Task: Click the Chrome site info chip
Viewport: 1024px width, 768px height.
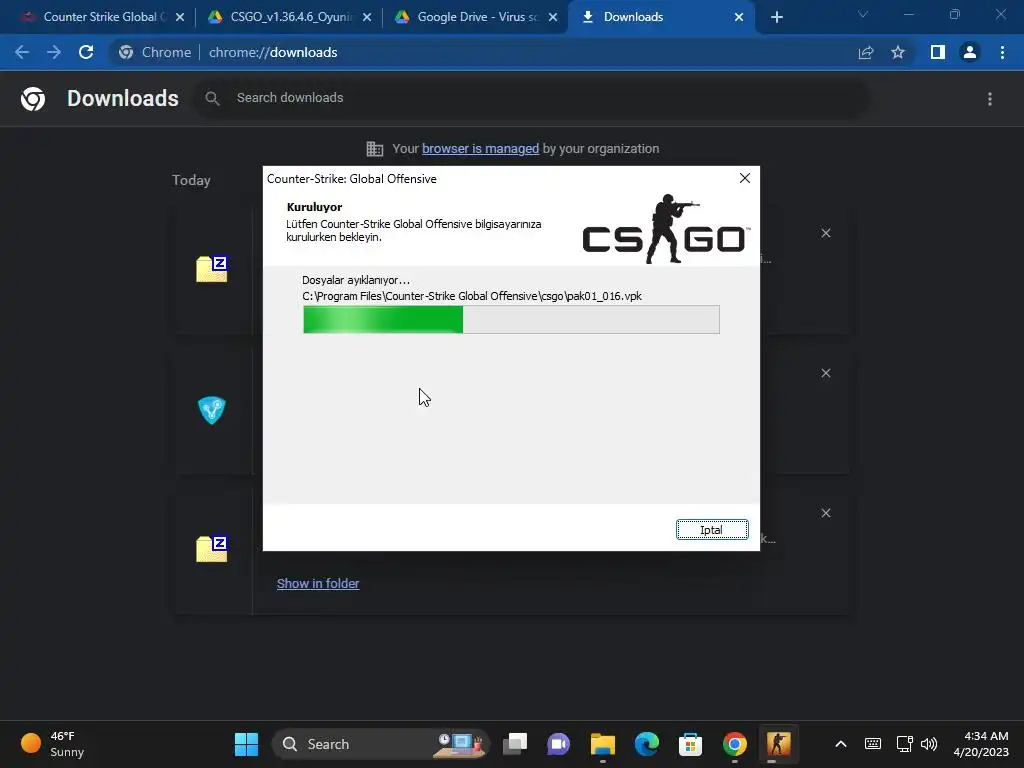Action: (x=155, y=52)
